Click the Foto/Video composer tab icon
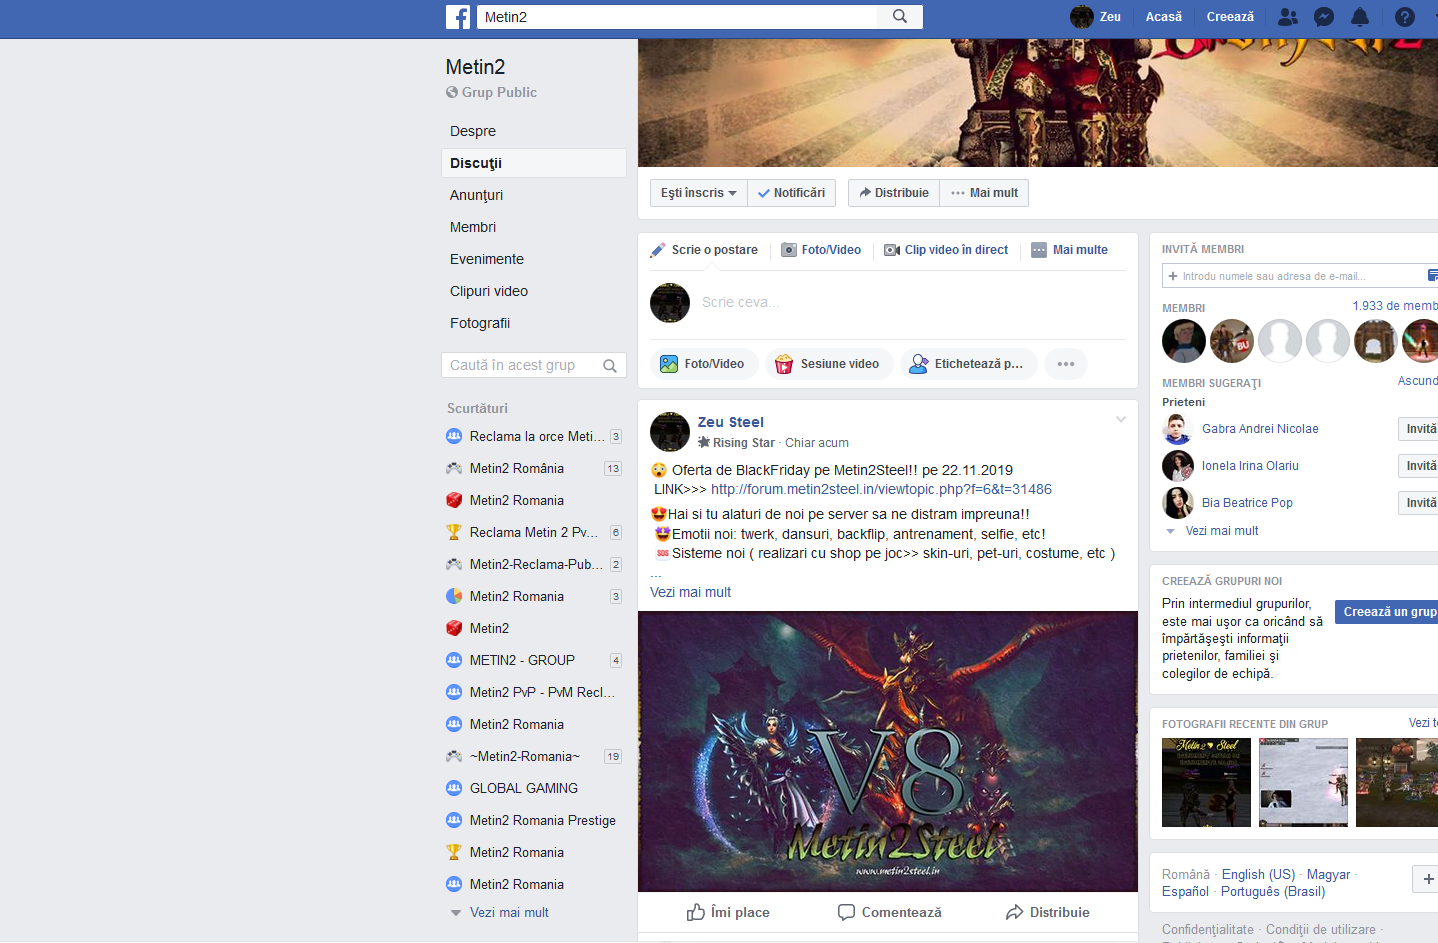The image size is (1438, 943). tap(789, 250)
